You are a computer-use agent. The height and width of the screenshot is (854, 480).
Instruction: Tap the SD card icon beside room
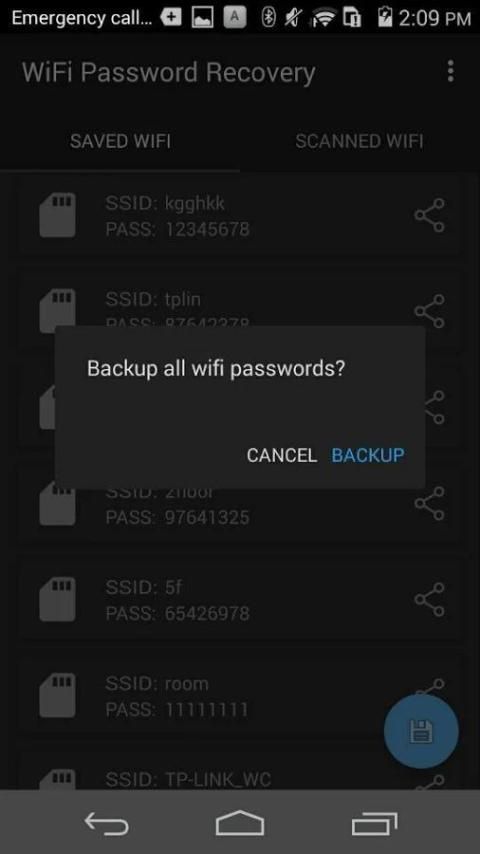point(57,696)
